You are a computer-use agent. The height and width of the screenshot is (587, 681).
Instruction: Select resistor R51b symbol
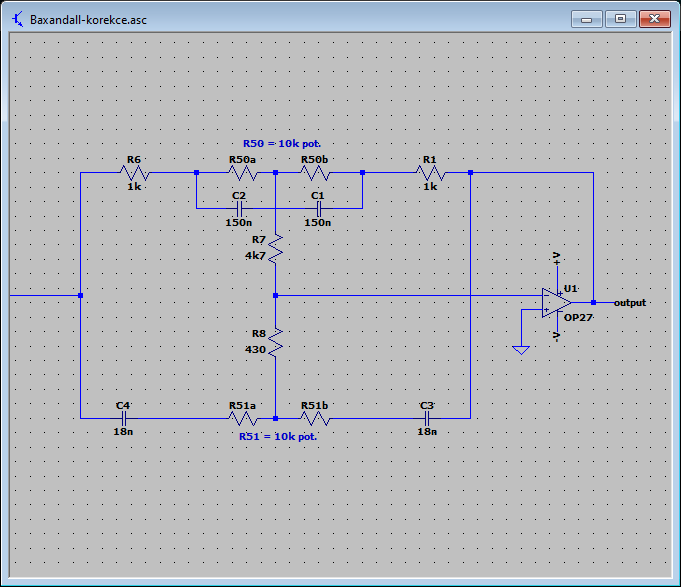click(315, 419)
